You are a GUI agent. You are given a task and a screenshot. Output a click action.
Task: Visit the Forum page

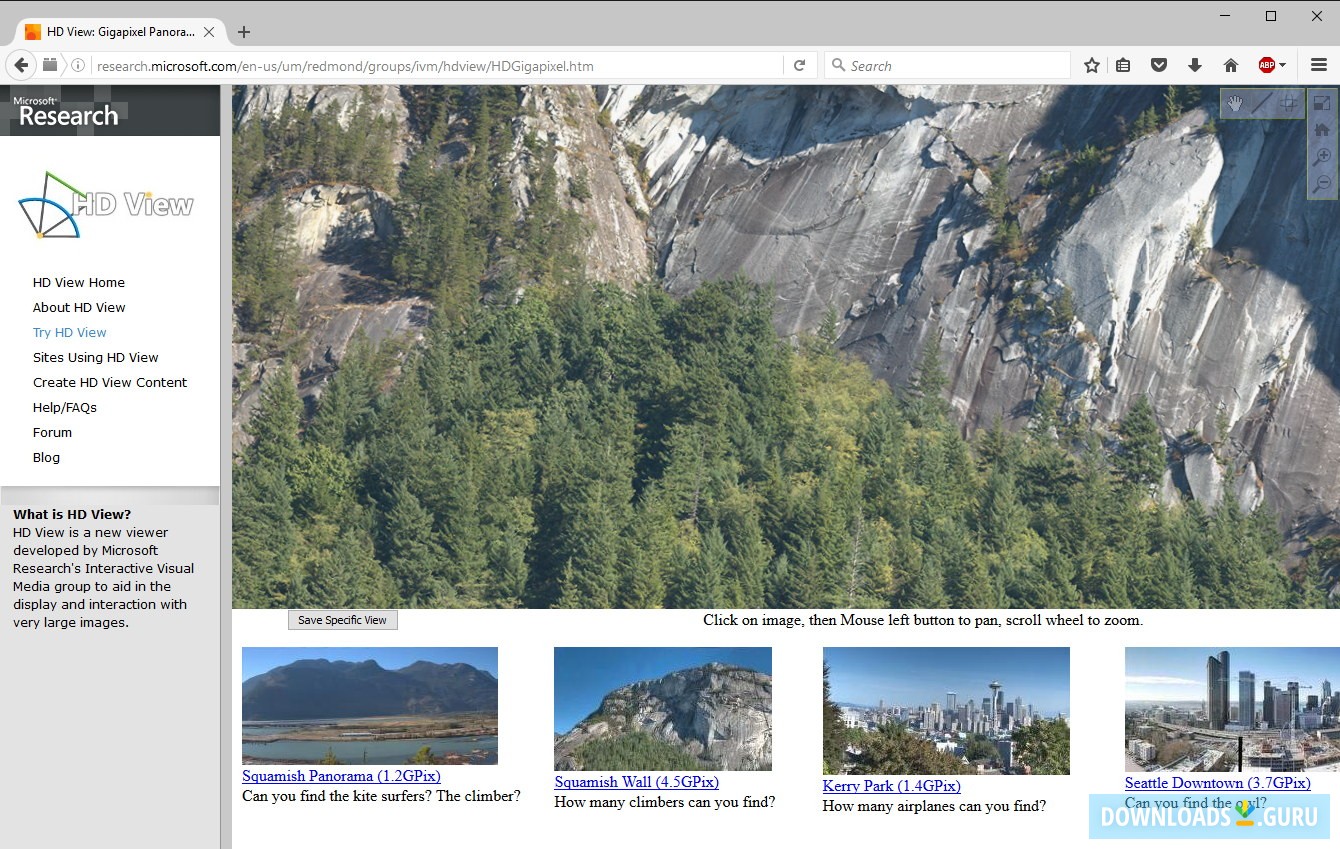[x=53, y=433]
